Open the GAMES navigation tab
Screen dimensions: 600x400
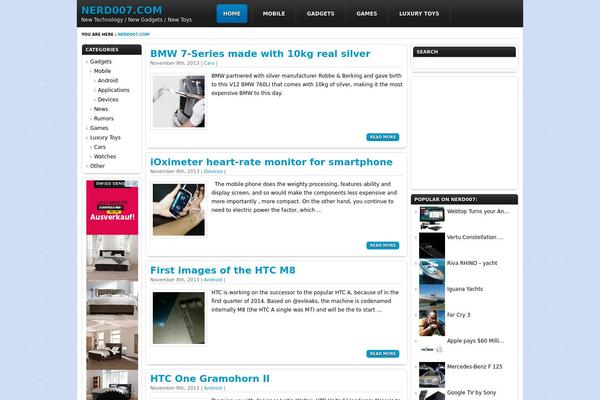[x=367, y=14]
